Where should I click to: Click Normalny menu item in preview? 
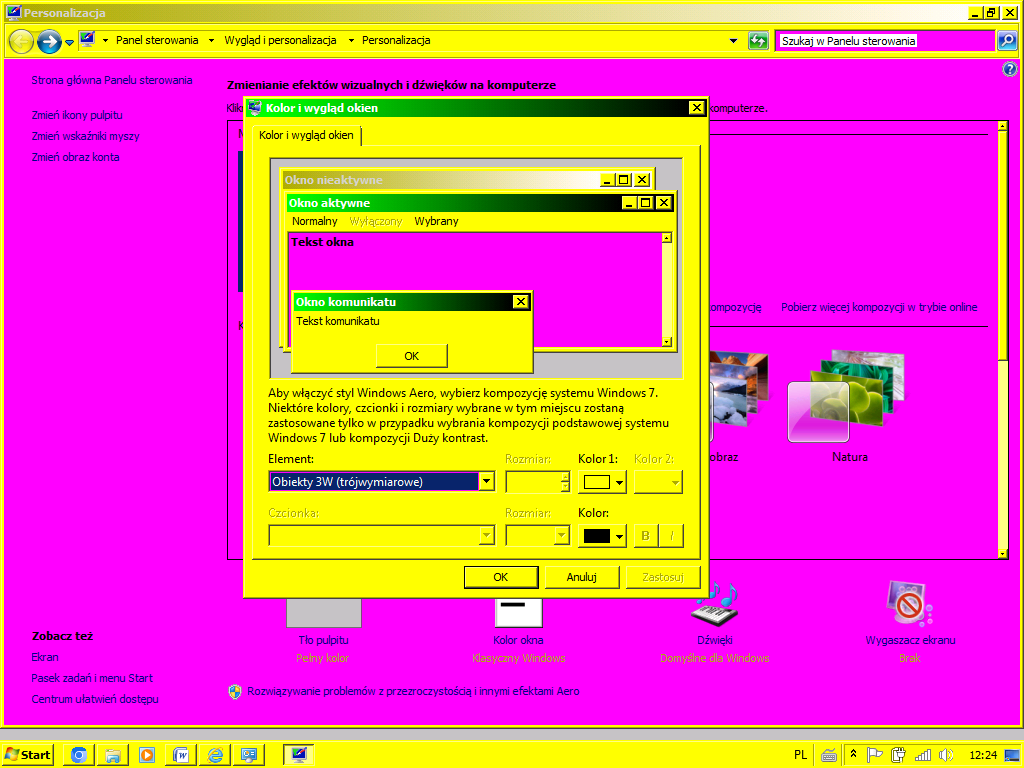[314, 221]
